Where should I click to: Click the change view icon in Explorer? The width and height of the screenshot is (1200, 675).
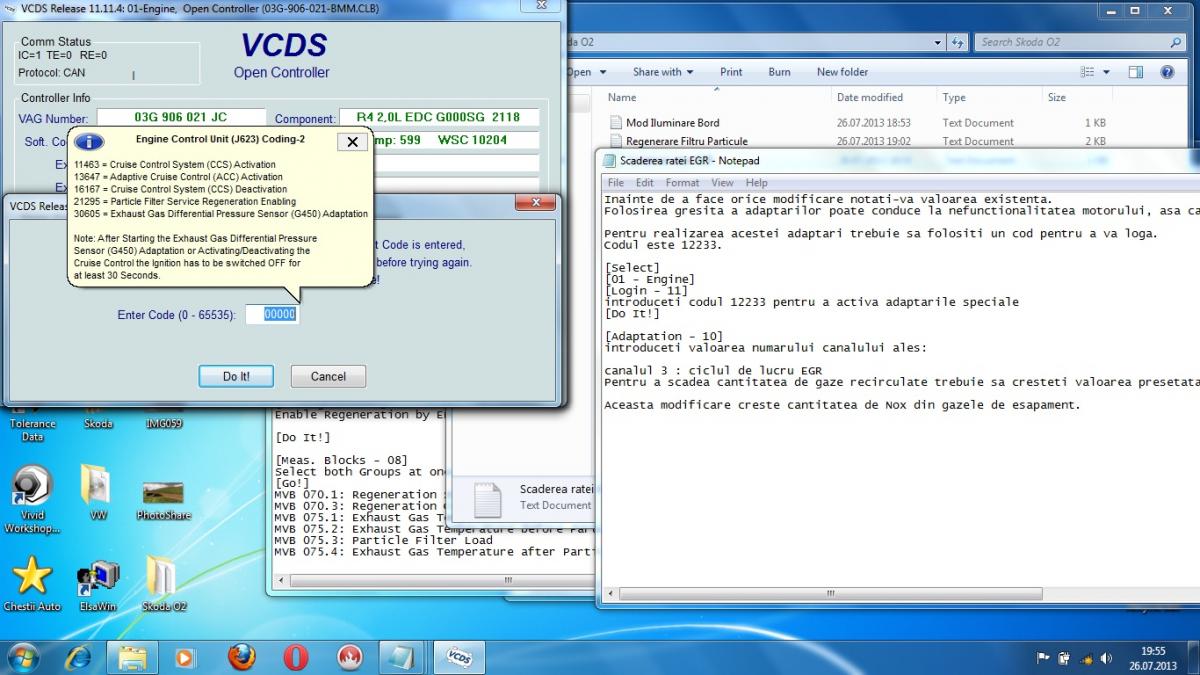pyautogui.click(x=1088, y=72)
